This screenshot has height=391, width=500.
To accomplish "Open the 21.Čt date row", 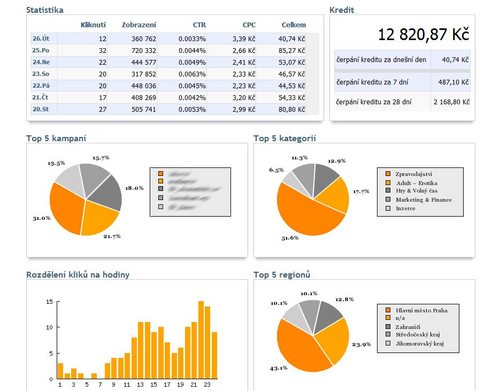I will (174, 97).
